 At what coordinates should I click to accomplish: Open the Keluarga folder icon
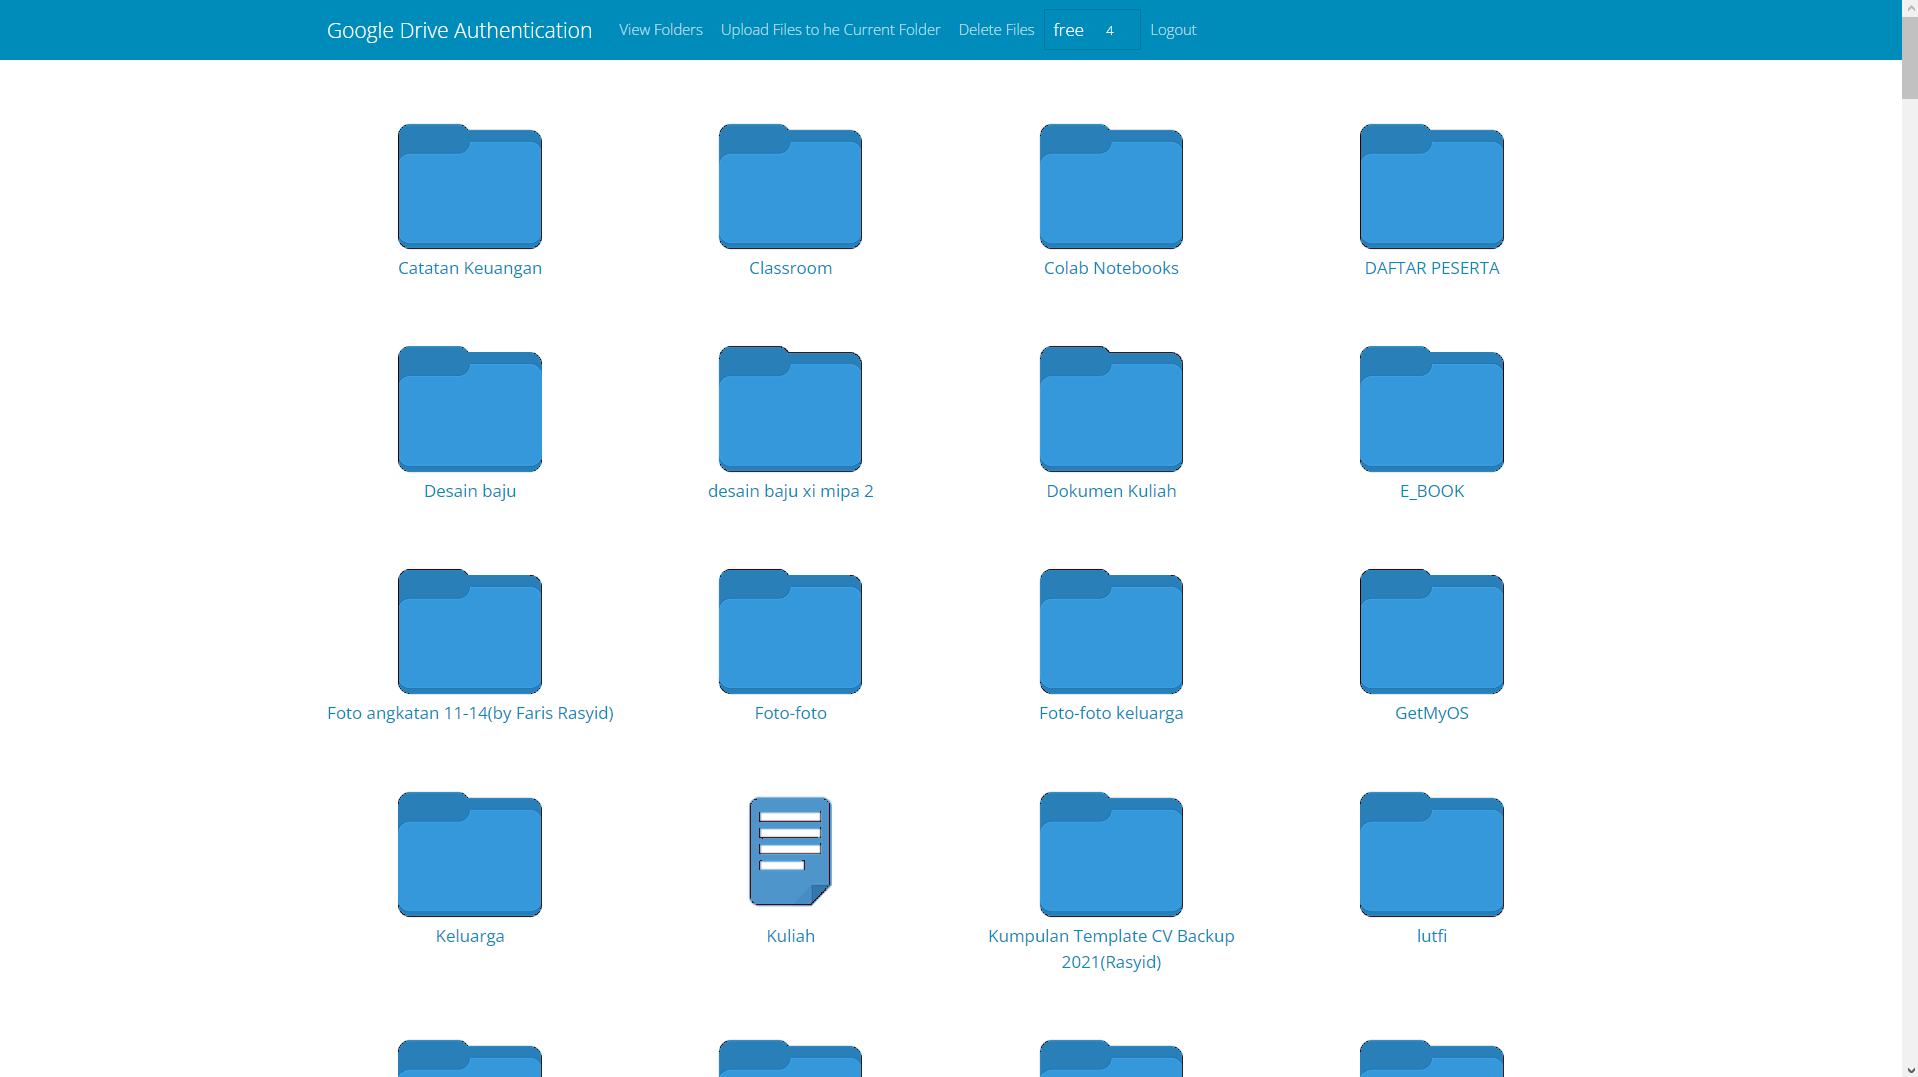(470, 854)
